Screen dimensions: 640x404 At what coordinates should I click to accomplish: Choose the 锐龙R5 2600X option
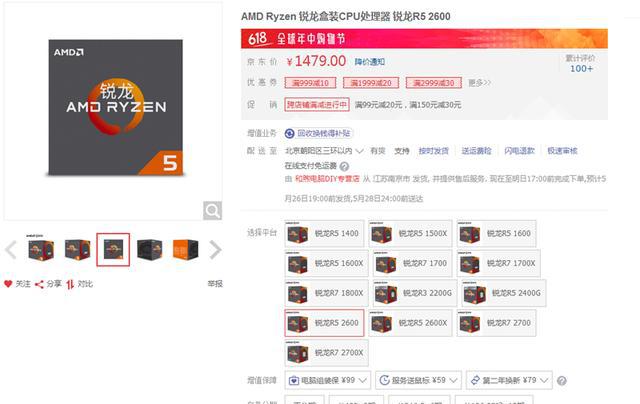pos(410,323)
